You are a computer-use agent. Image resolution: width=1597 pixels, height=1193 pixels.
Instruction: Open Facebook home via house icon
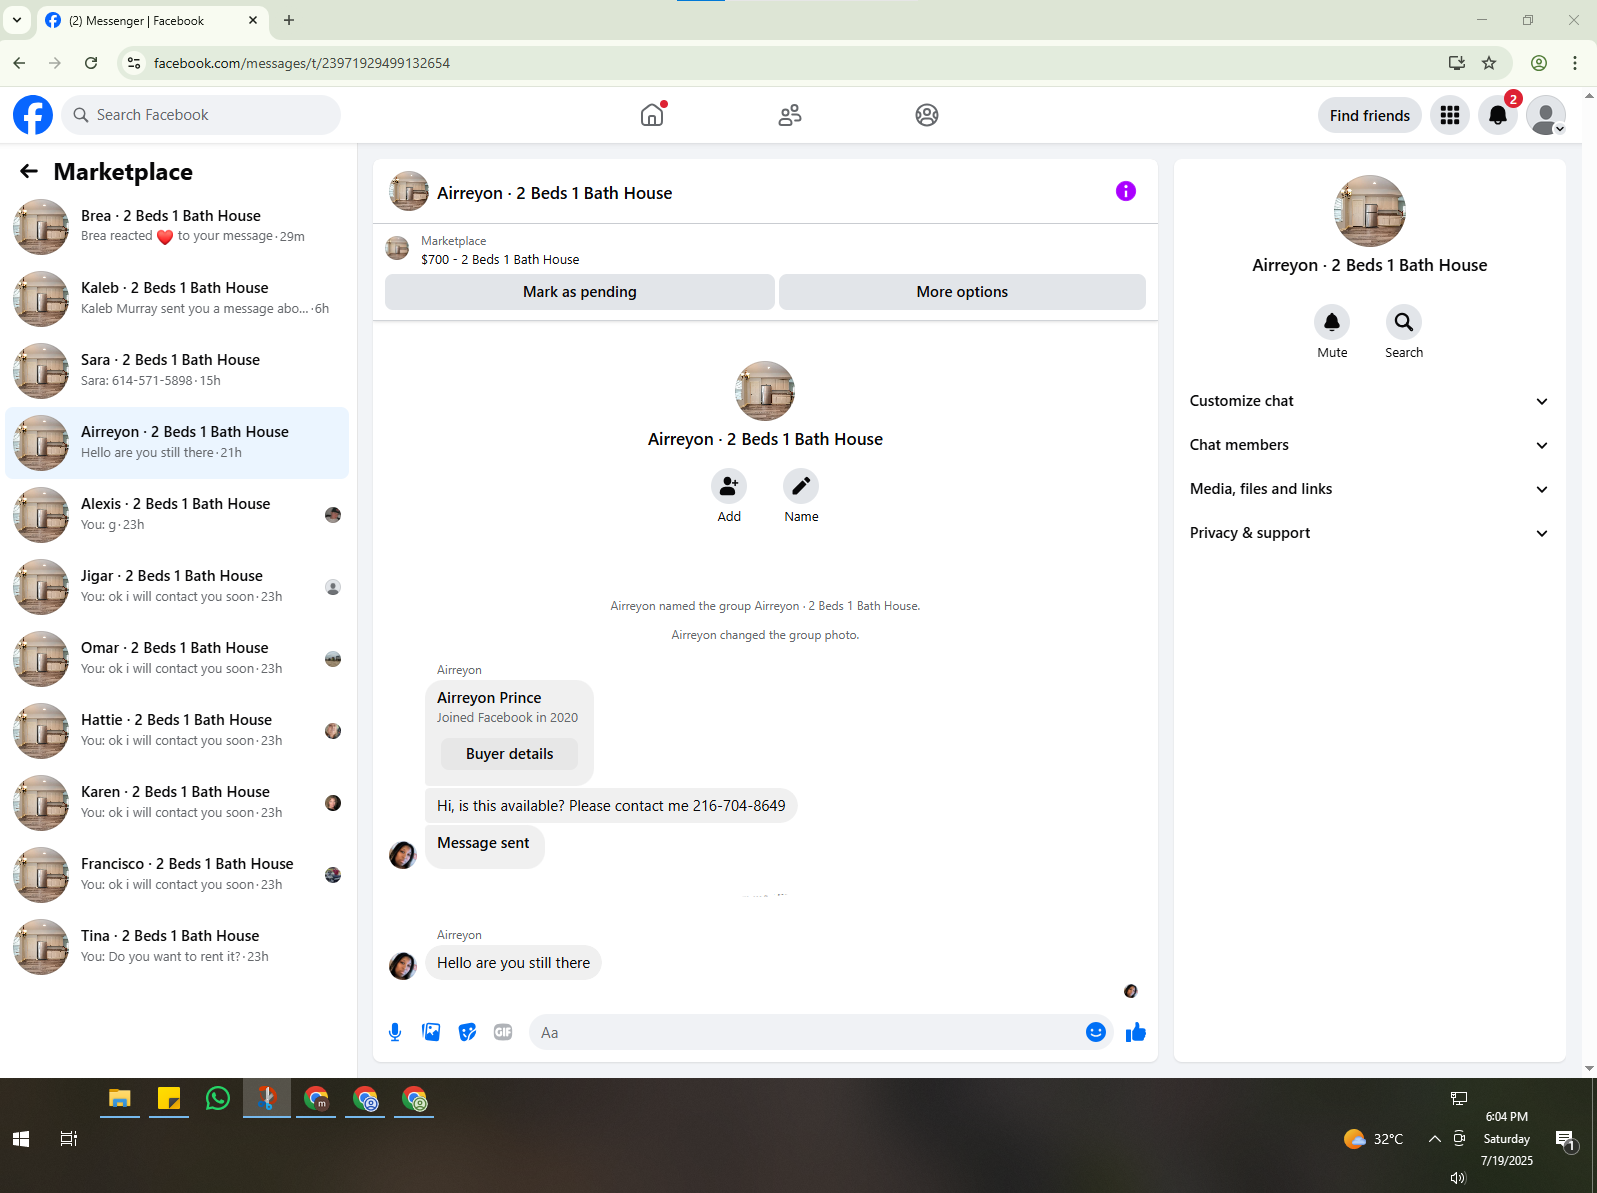(x=652, y=115)
